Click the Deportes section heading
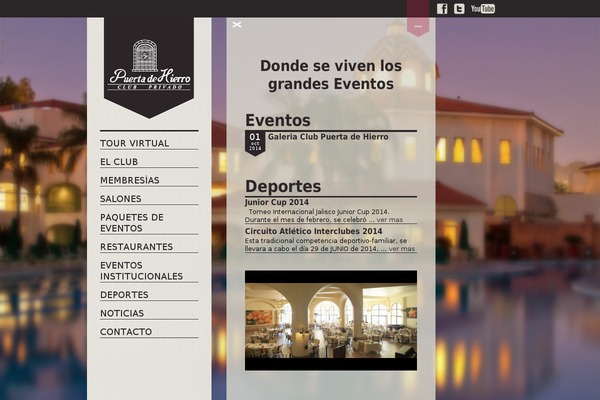 coord(283,187)
